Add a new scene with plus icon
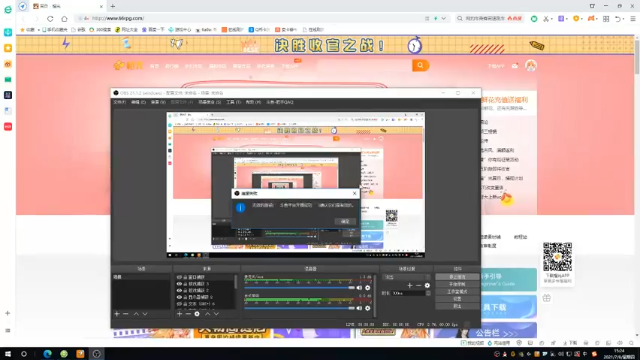This screenshot has height=360, width=640. click(x=117, y=314)
